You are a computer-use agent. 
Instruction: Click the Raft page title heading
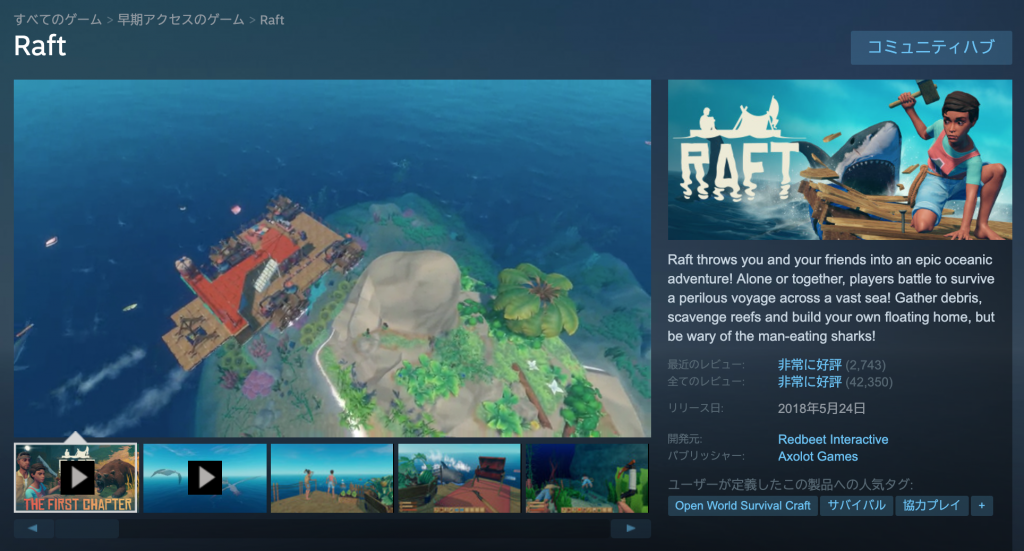pyautogui.click(x=40, y=46)
